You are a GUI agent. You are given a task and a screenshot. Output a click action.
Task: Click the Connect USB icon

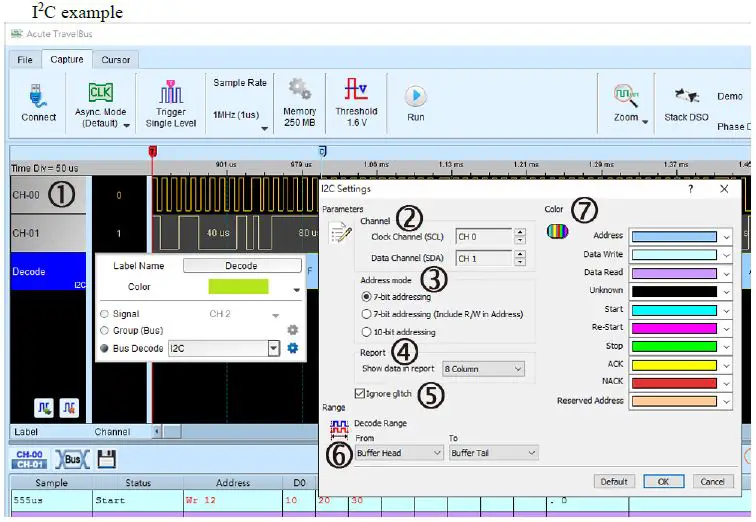pos(38,93)
